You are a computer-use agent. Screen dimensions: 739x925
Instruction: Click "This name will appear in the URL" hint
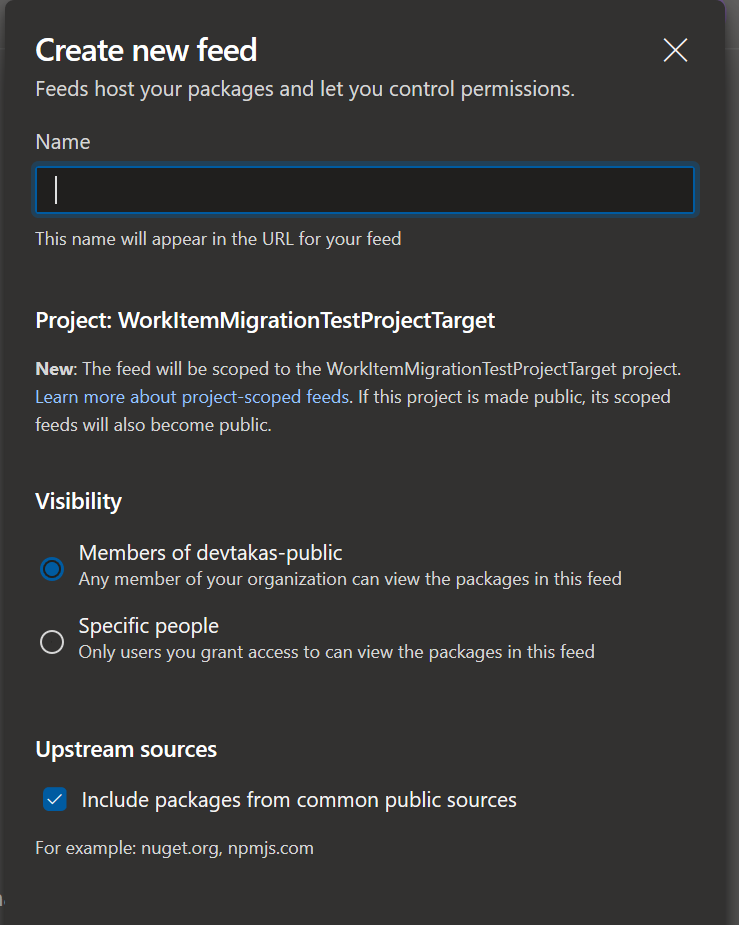218,239
